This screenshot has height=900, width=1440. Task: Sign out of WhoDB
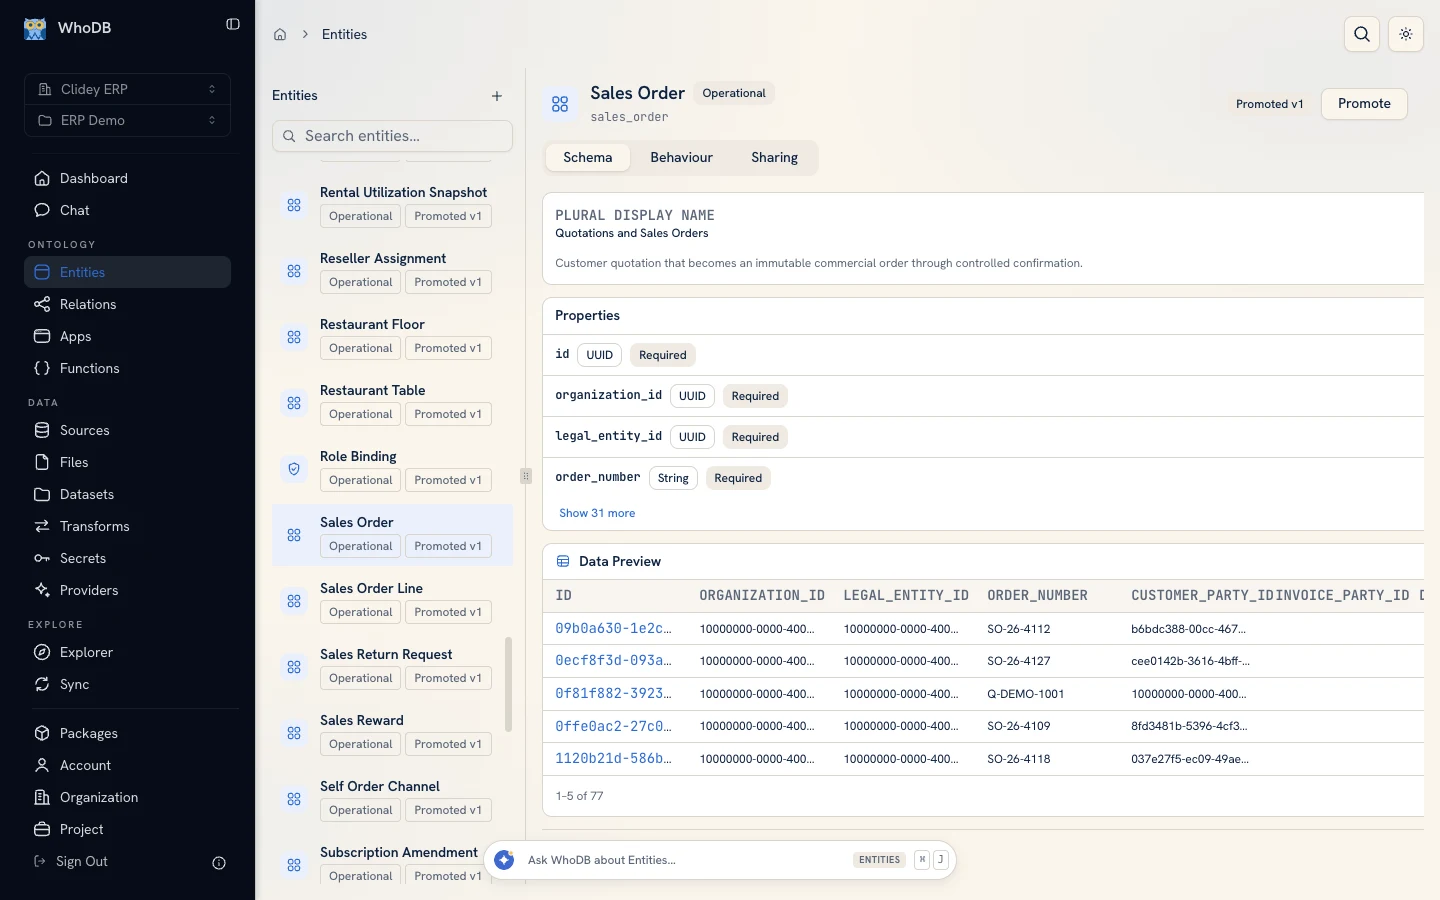pos(72,861)
